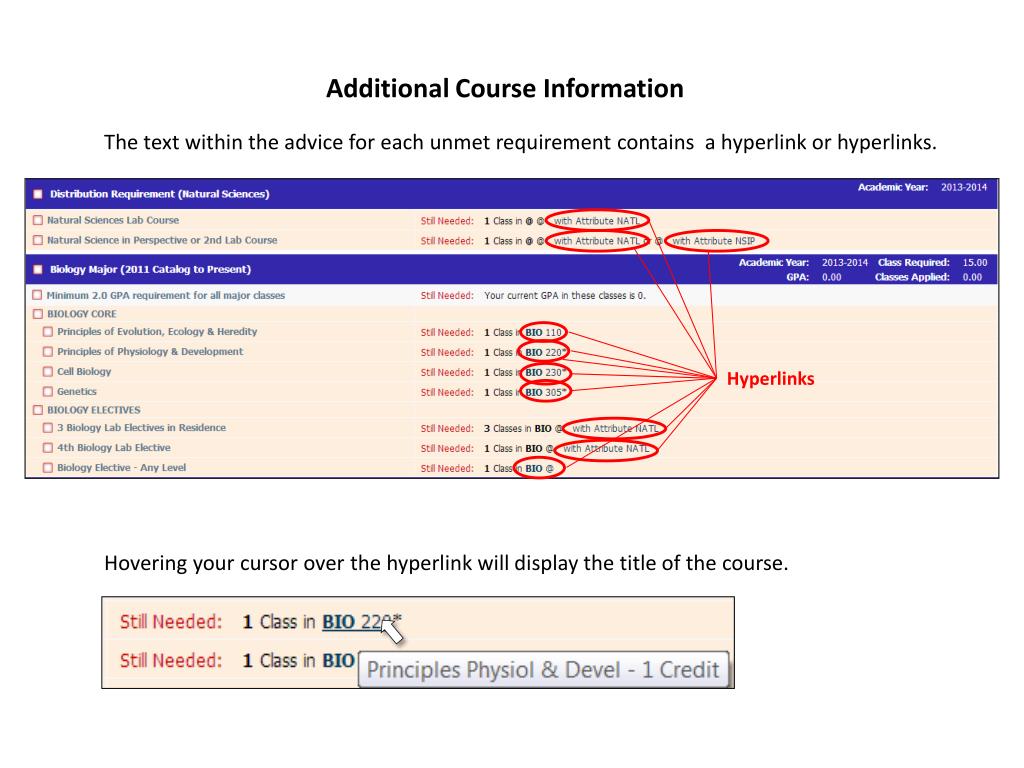Open the BIO 220 hyperlink in Biology Core
The width and height of the screenshot is (1024, 768).
coord(545,352)
